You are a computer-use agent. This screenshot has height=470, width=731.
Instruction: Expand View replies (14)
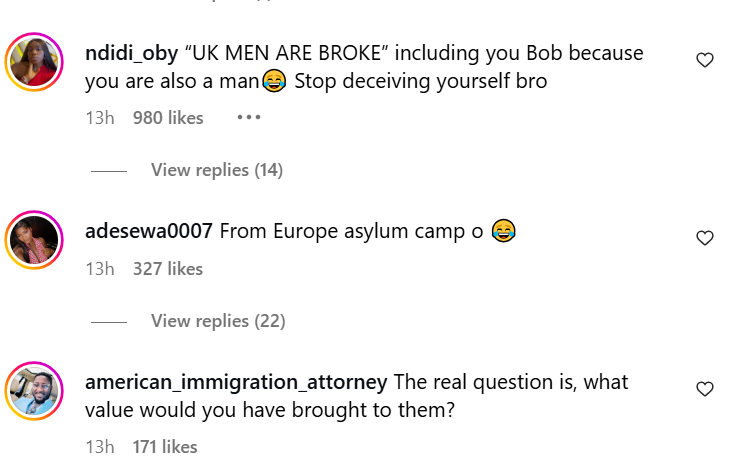click(217, 170)
